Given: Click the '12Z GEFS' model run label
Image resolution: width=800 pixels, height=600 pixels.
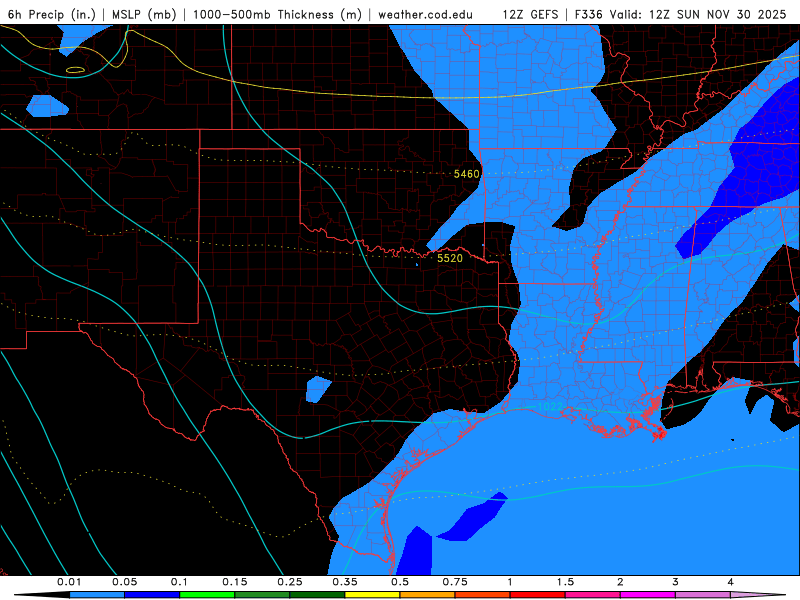Looking at the screenshot, I should pyautogui.click(x=531, y=14).
